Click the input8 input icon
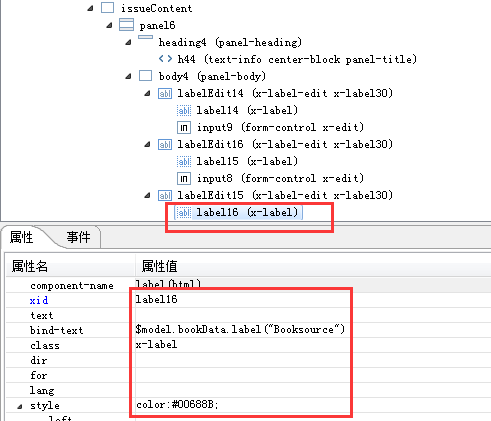This screenshot has width=491, height=421. [x=184, y=178]
